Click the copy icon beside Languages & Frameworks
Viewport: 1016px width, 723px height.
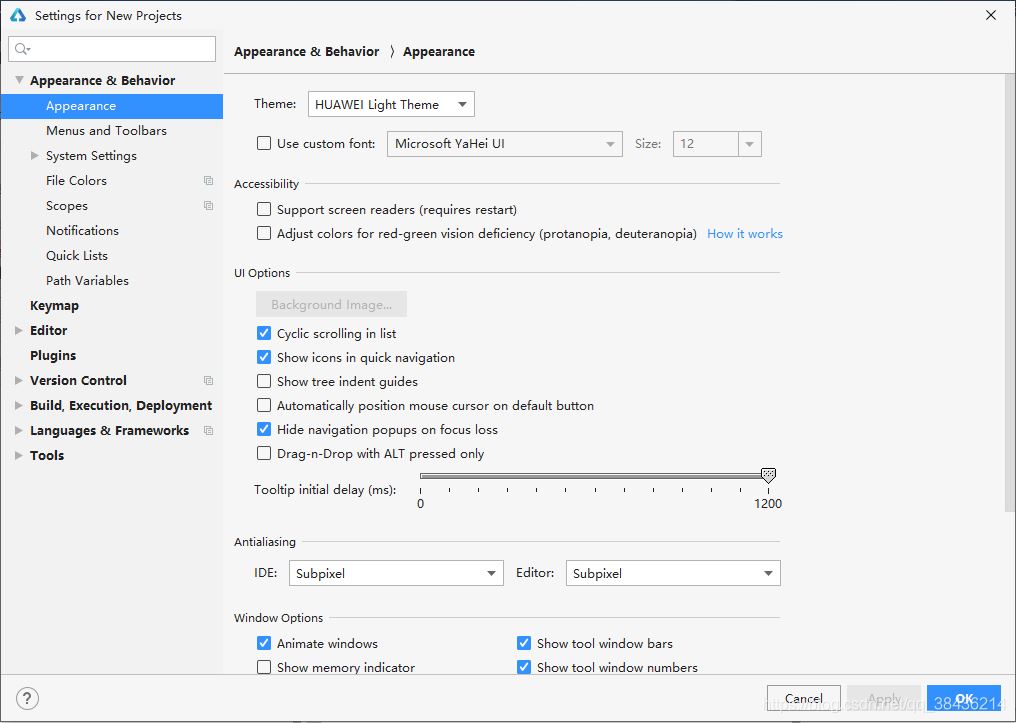point(208,431)
